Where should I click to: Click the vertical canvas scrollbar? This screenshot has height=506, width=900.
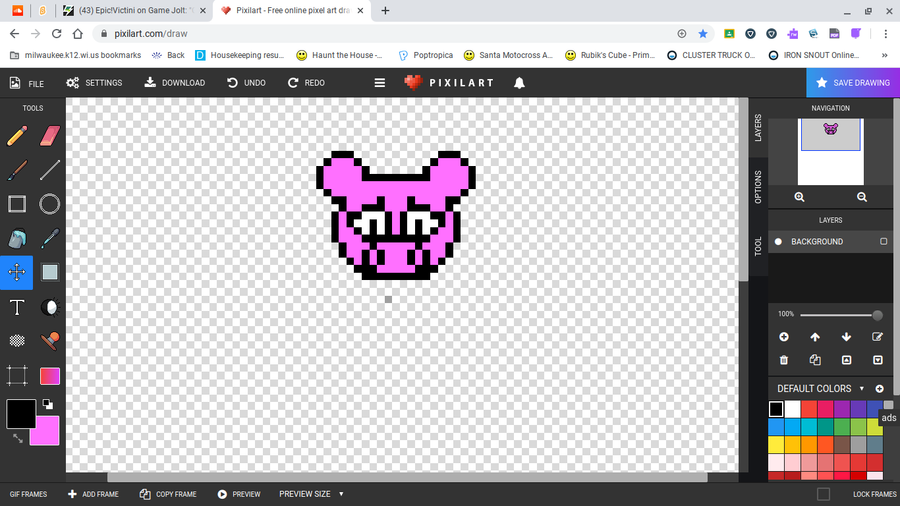743,189
